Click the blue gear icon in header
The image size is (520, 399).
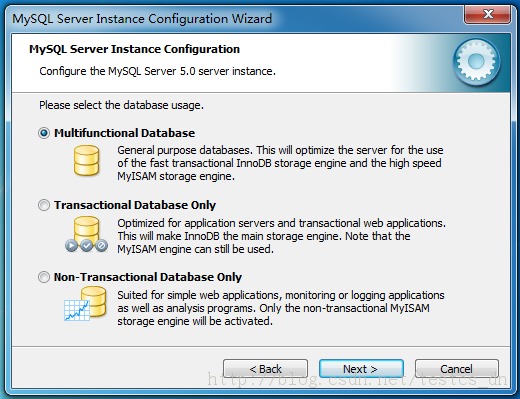click(x=476, y=61)
